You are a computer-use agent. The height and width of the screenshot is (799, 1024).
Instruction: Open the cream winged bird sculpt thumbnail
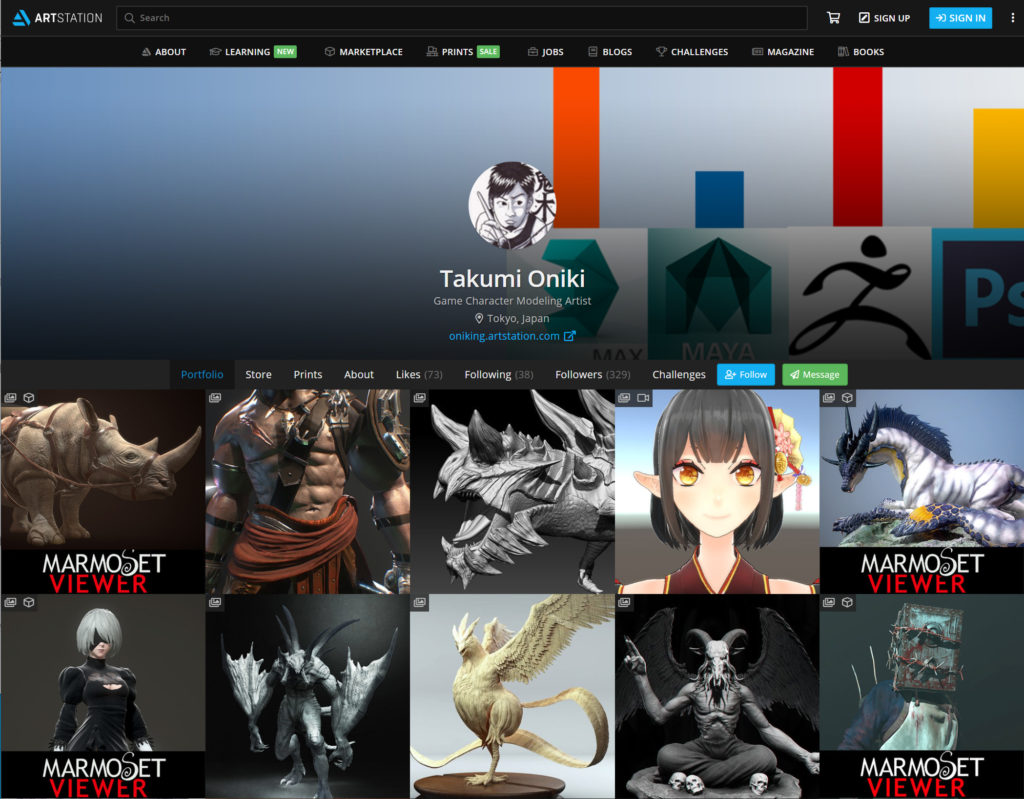coord(512,696)
